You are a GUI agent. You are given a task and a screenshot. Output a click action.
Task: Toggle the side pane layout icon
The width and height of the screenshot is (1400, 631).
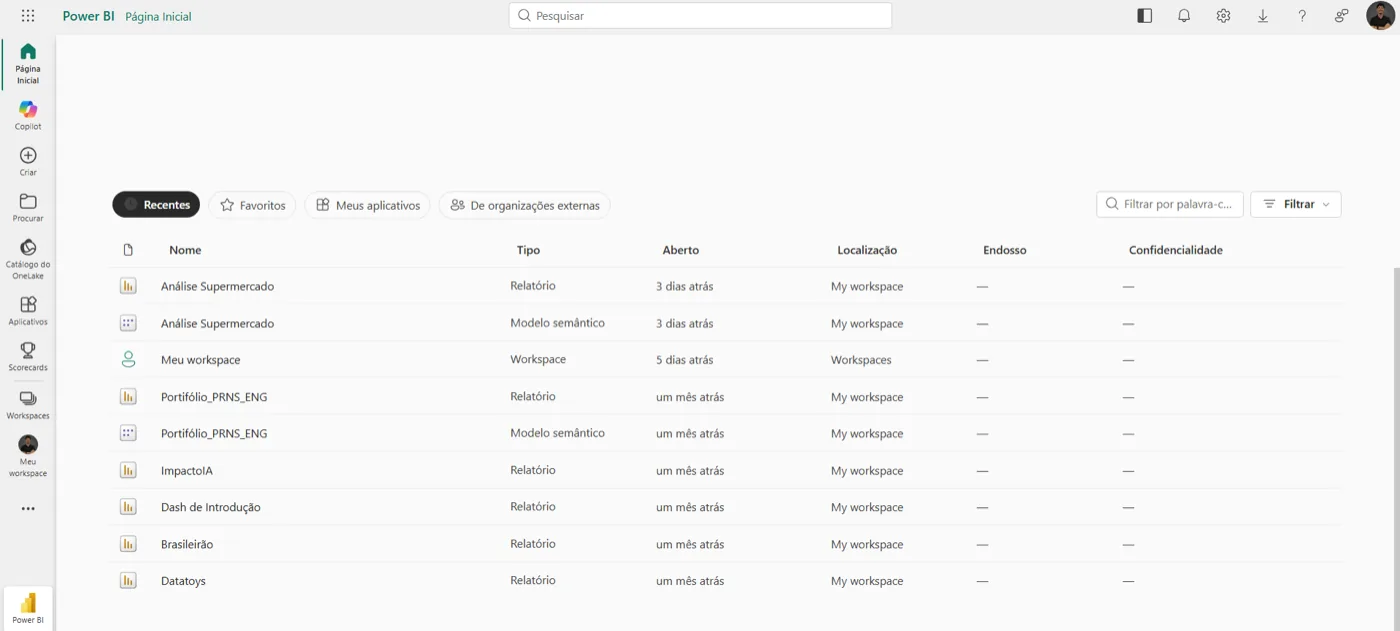coord(1145,16)
